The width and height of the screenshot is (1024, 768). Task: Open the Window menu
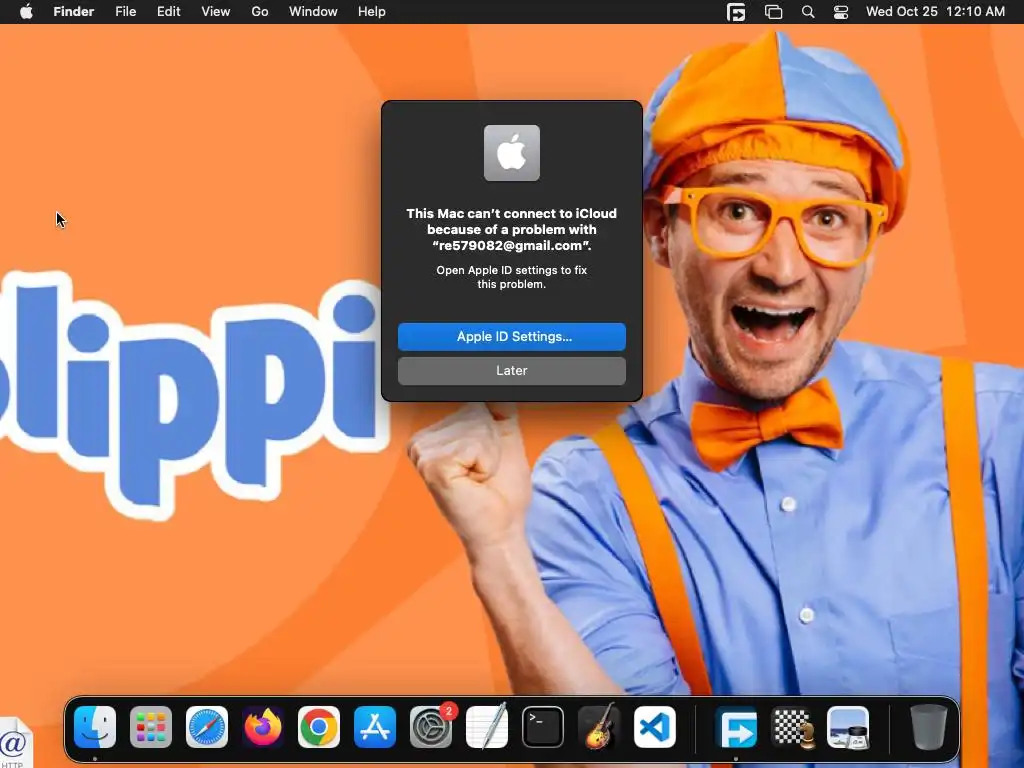coord(313,12)
